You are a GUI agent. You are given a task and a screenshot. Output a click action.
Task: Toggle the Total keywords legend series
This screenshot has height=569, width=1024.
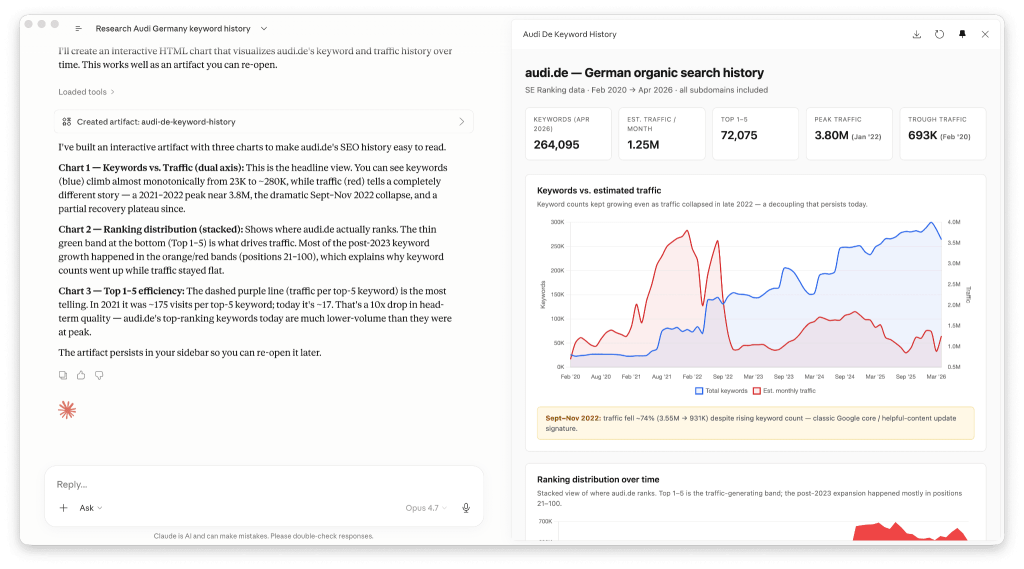tap(721, 391)
